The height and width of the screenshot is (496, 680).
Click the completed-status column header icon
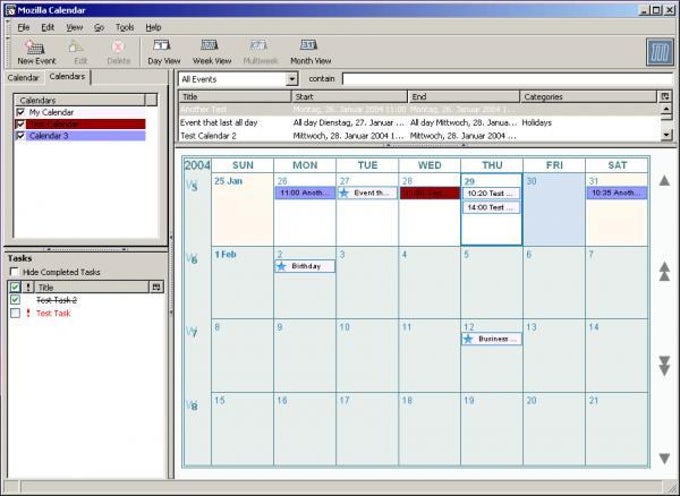tap(15, 287)
